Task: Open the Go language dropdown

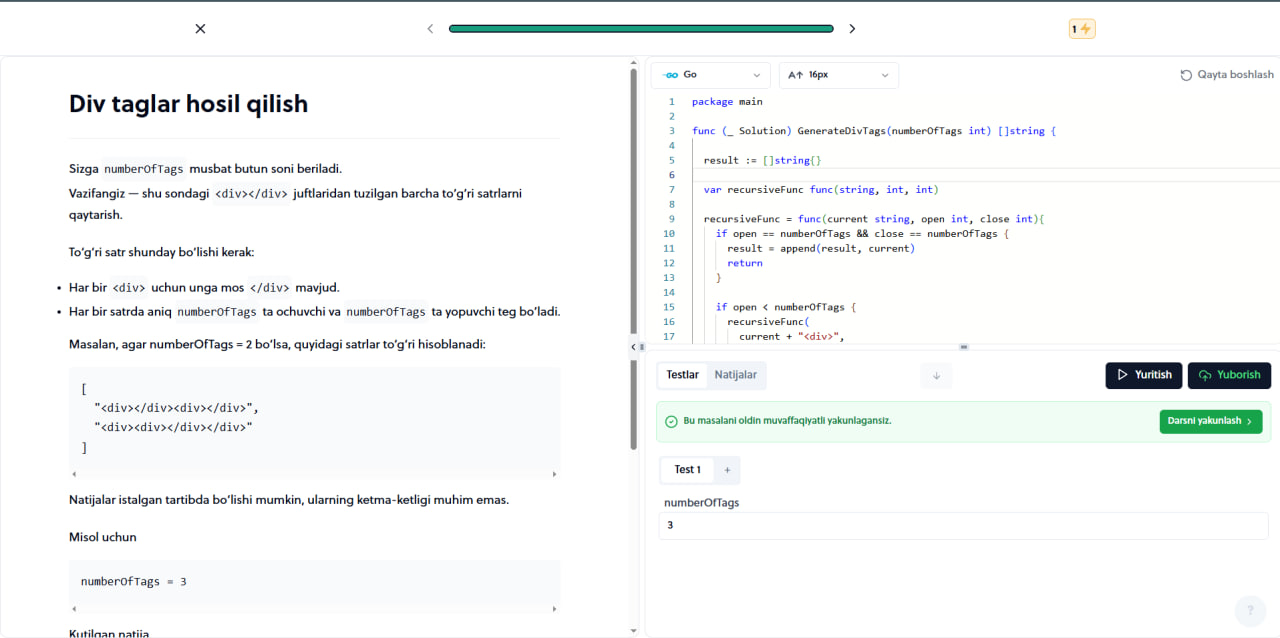Action: (711, 75)
